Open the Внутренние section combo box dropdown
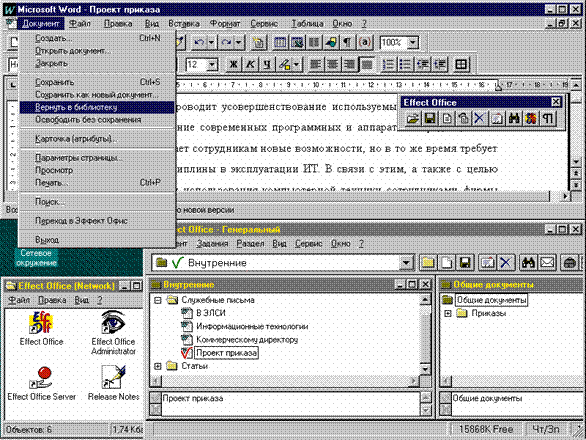 coord(406,263)
